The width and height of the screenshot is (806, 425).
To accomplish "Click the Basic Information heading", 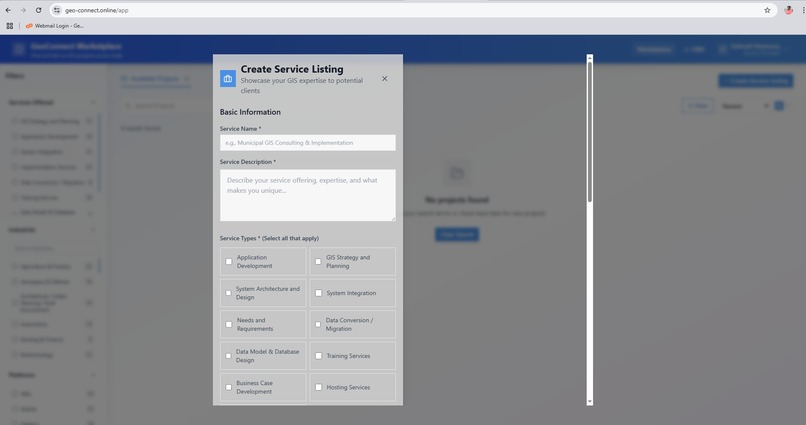I will pyautogui.click(x=250, y=112).
